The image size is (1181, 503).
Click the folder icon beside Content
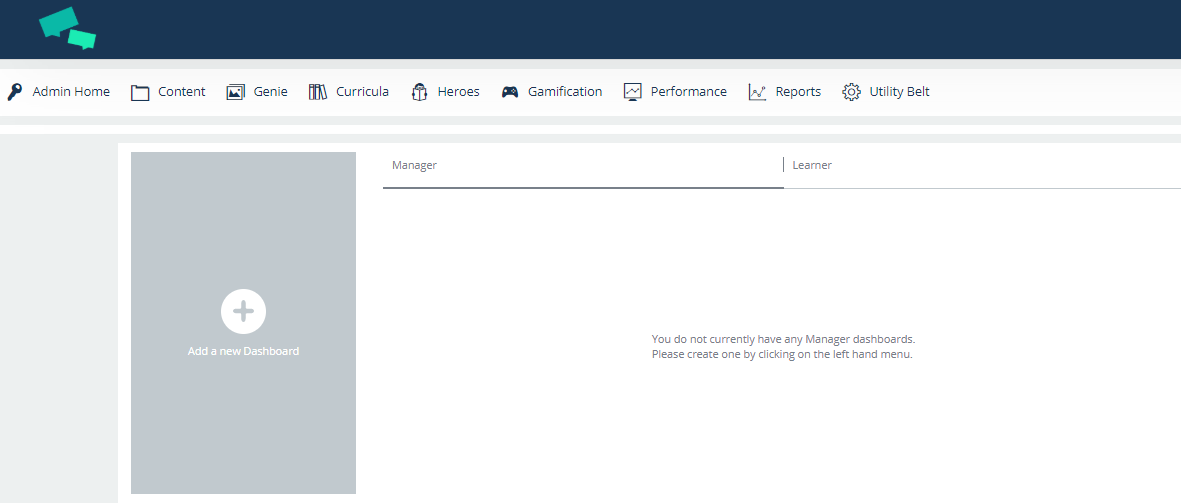[140, 92]
